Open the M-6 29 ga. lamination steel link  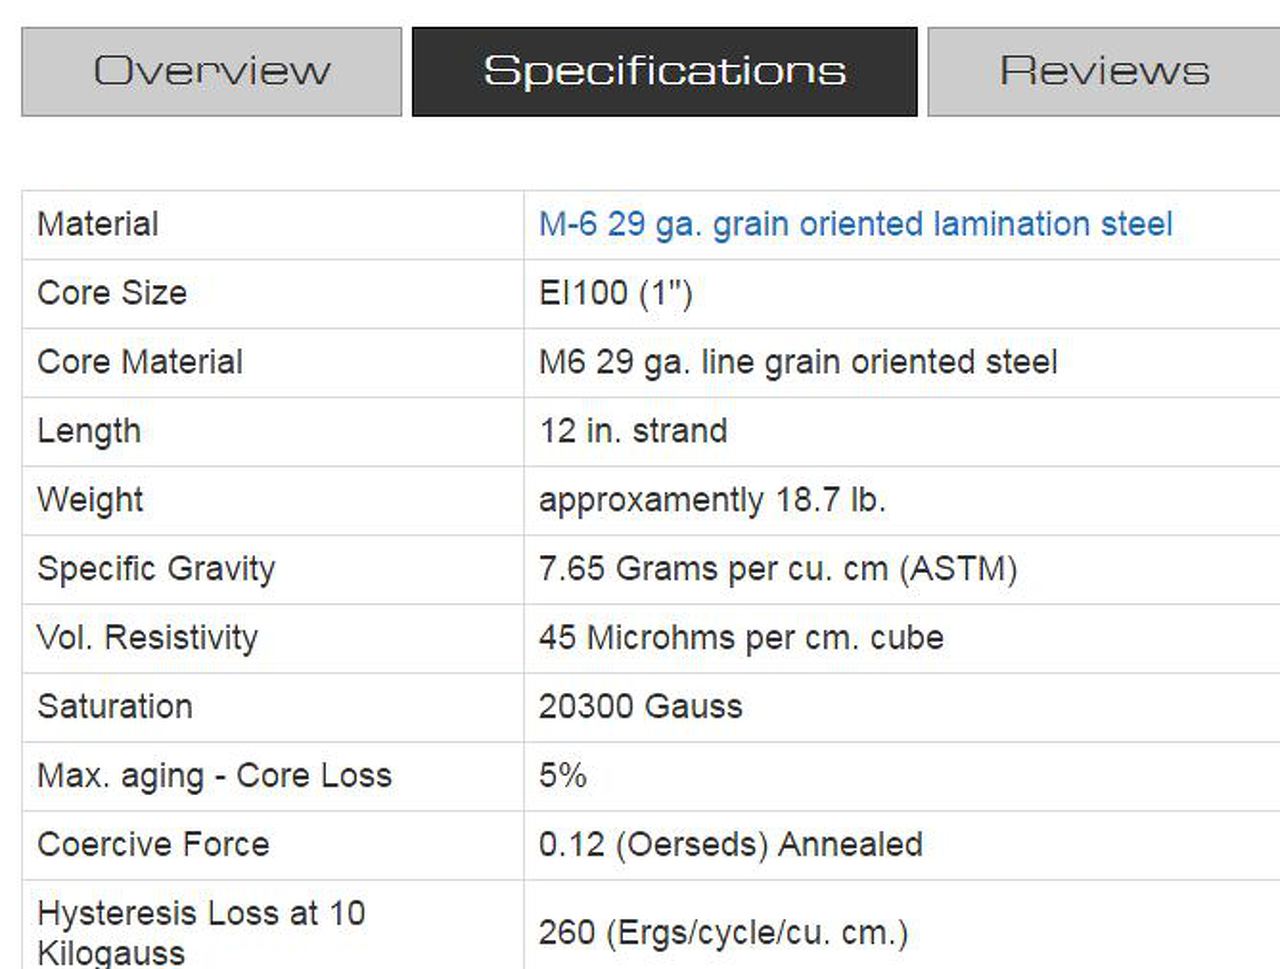pos(855,224)
